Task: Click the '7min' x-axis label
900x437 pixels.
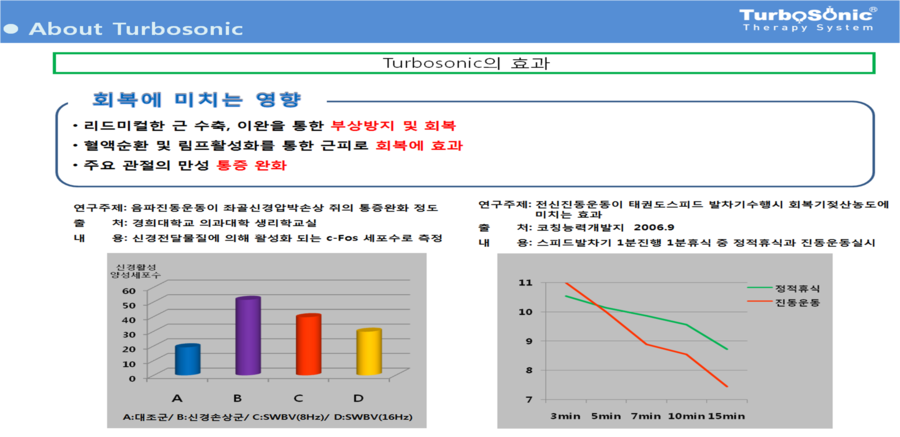Action: click(x=646, y=415)
